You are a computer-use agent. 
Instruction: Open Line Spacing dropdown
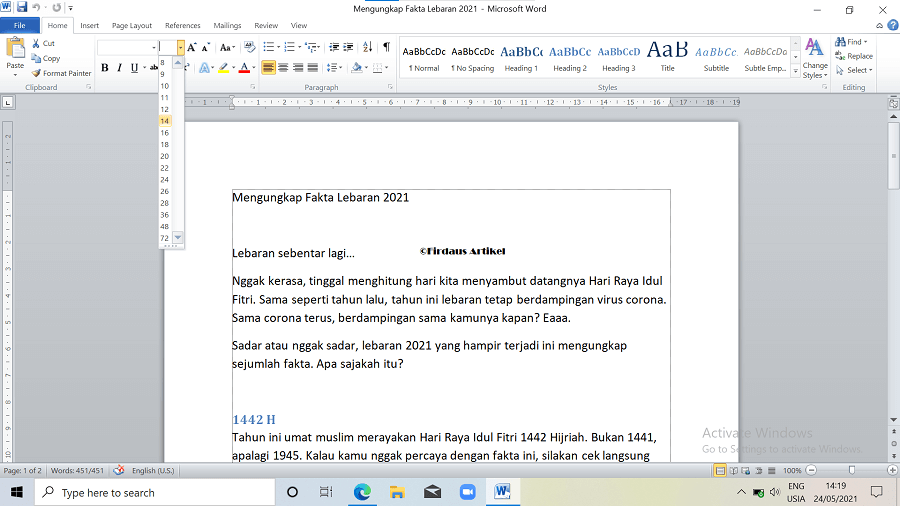point(334,68)
